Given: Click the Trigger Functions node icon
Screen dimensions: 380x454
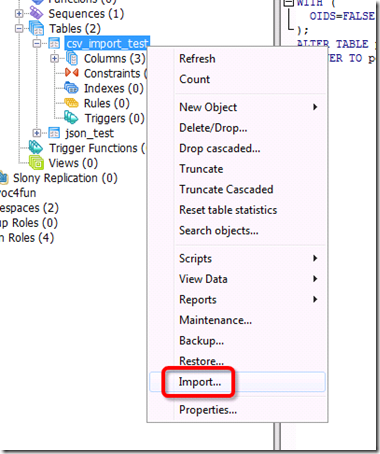Looking at the screenshot, I should point(36,147).
